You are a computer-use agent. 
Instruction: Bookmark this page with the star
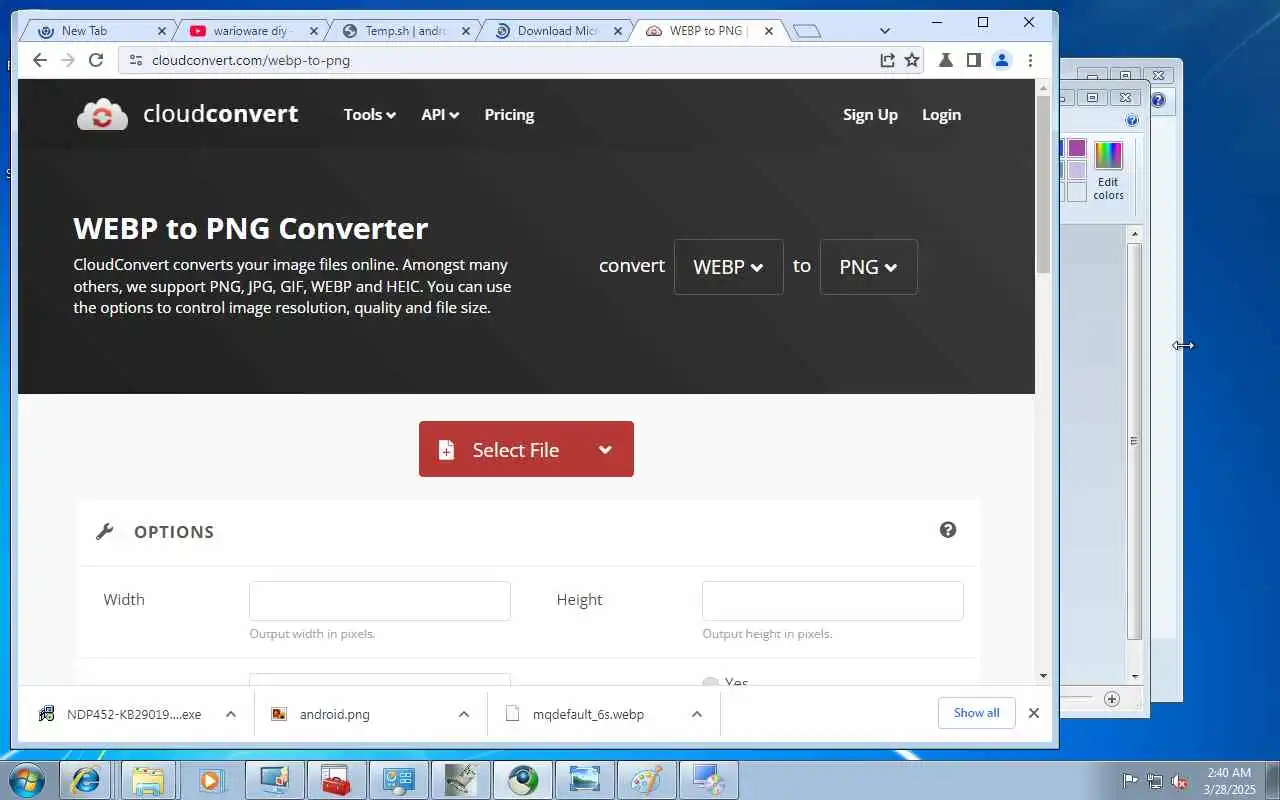click(x=912, y=60)
